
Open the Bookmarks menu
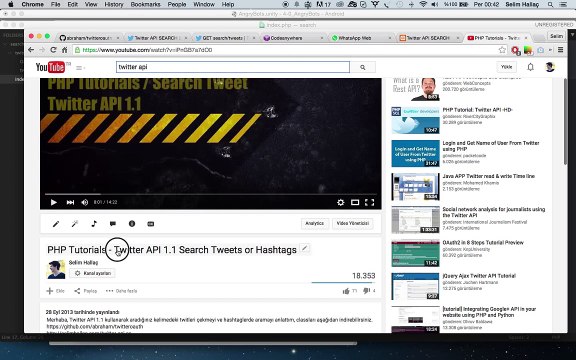pyautogui.click(x=145, y=4)
